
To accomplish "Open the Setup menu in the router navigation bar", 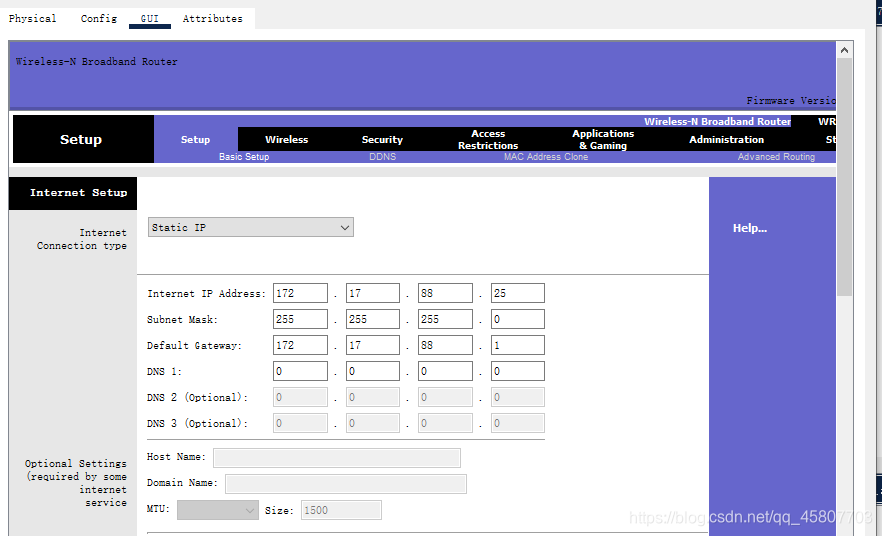I will 195,139.
